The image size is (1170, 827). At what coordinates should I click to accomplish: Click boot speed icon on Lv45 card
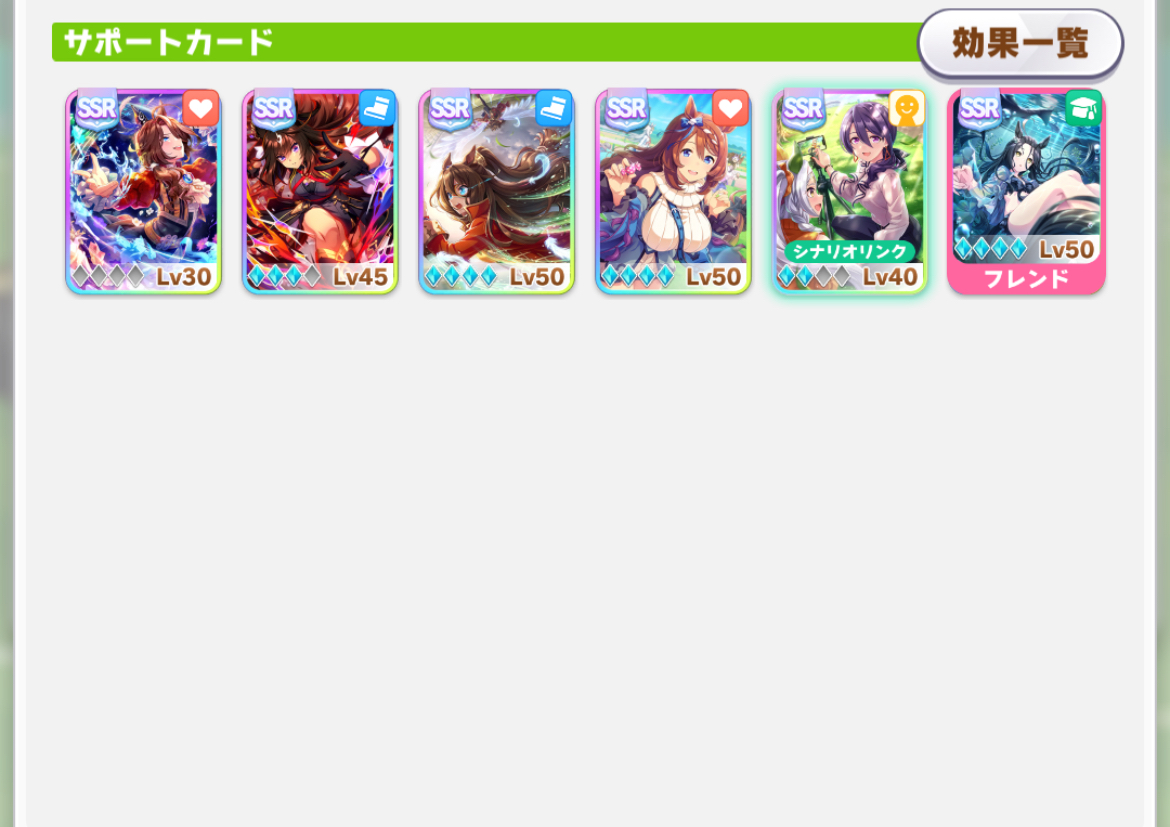[377, 109]
